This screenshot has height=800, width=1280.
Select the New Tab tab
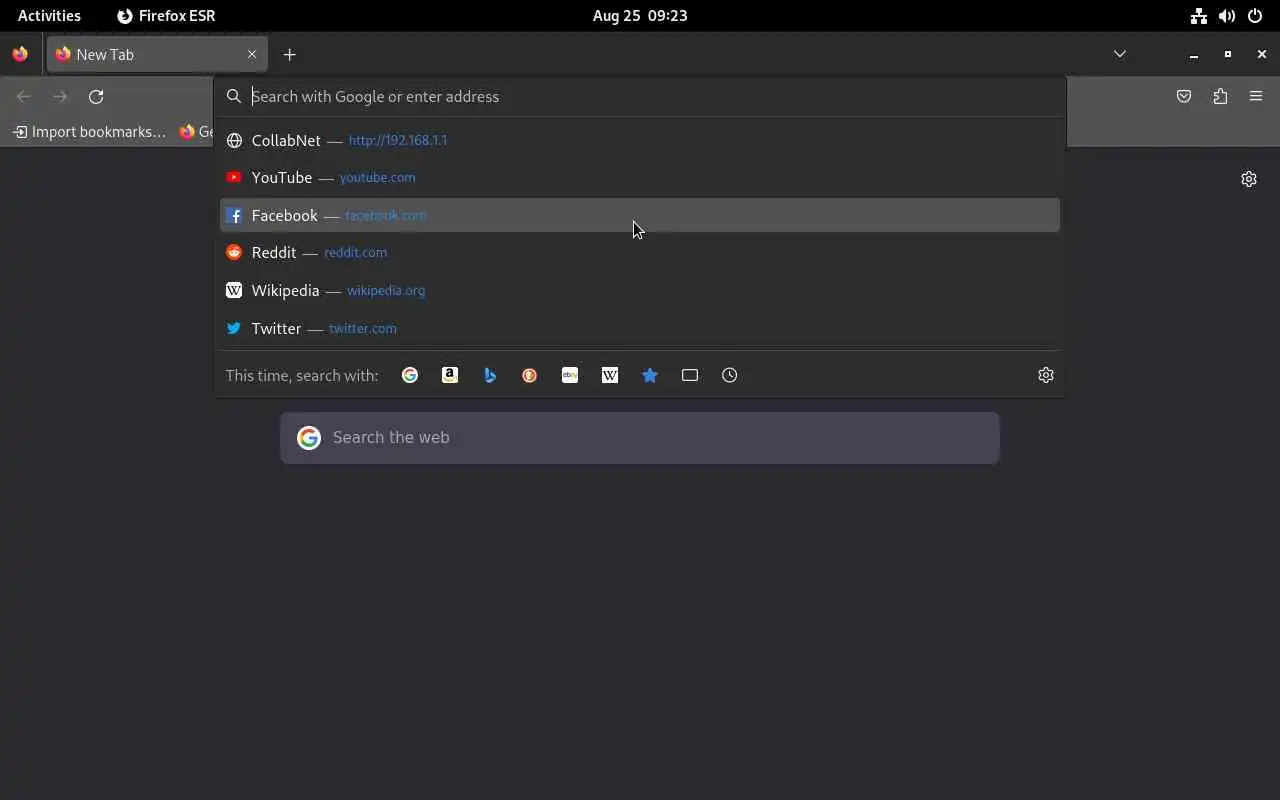point(157,54)
